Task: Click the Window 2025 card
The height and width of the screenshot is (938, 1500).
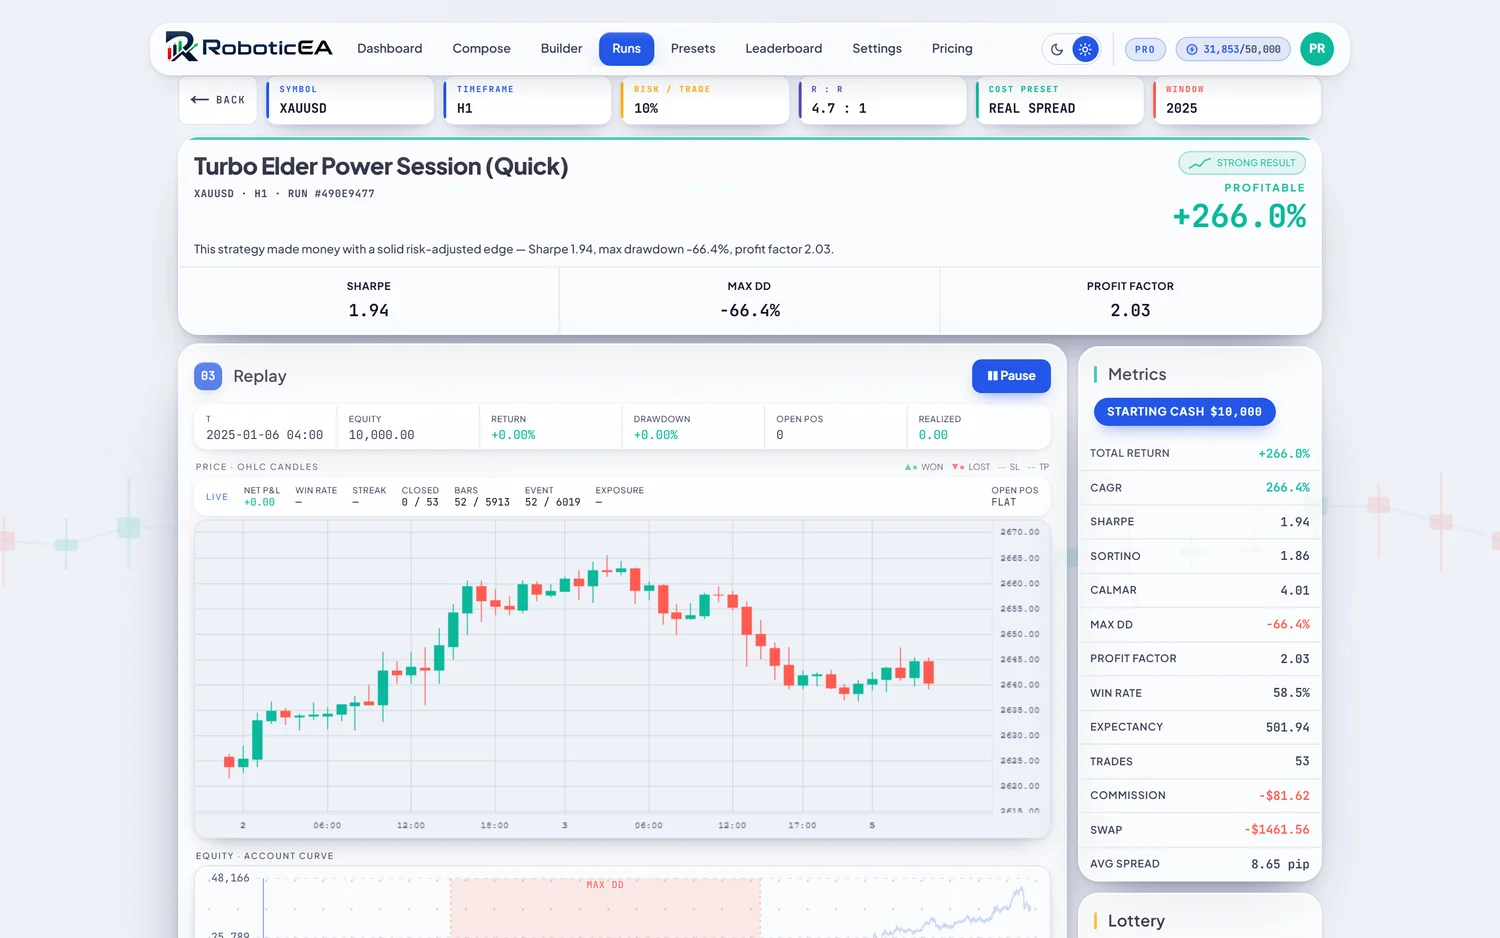Action: tap(1237, 100)
